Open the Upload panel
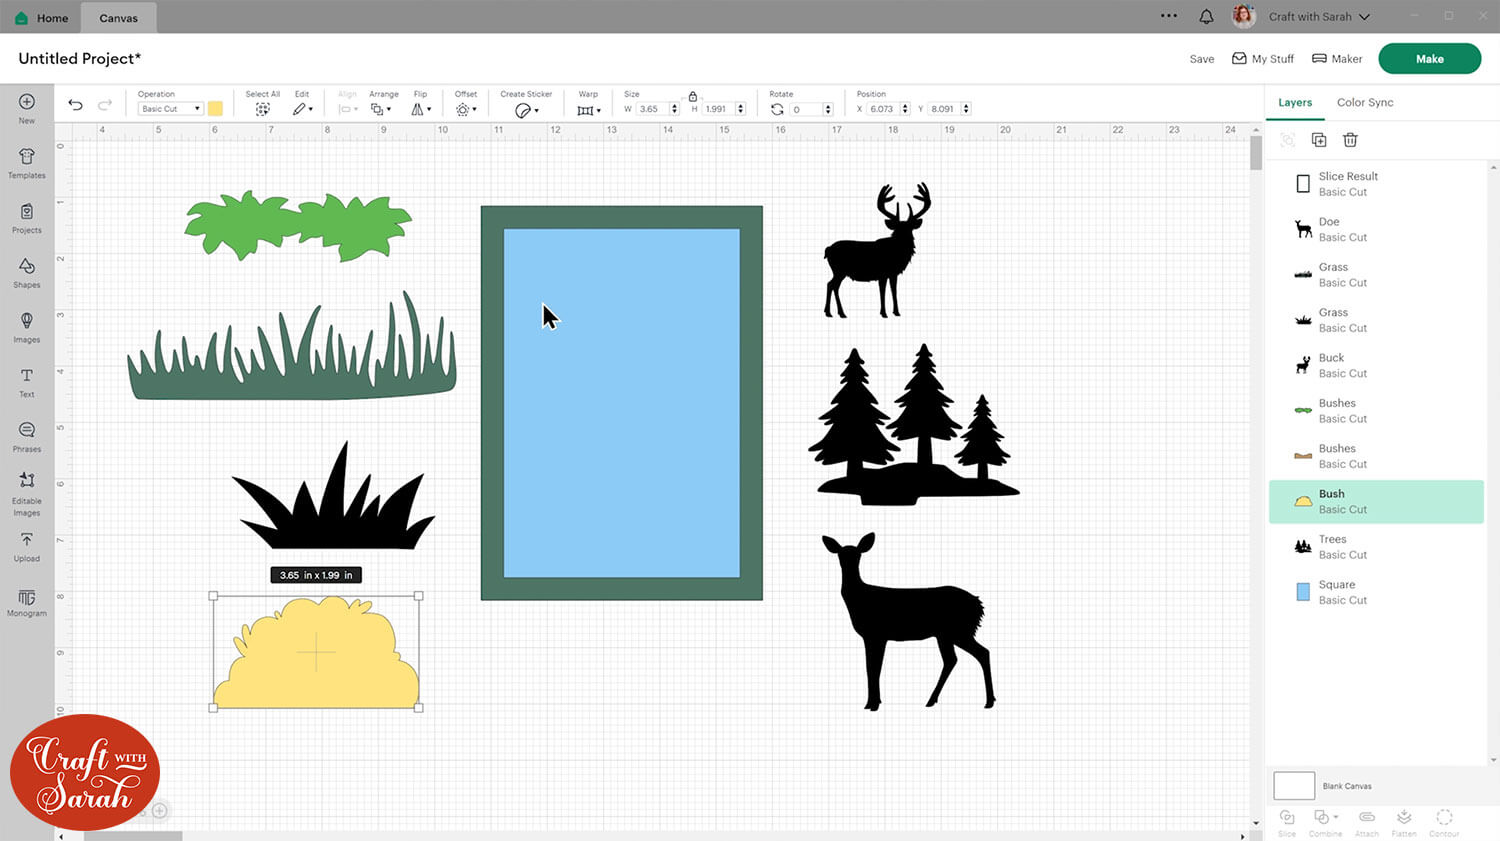 [x=27, y=545]
